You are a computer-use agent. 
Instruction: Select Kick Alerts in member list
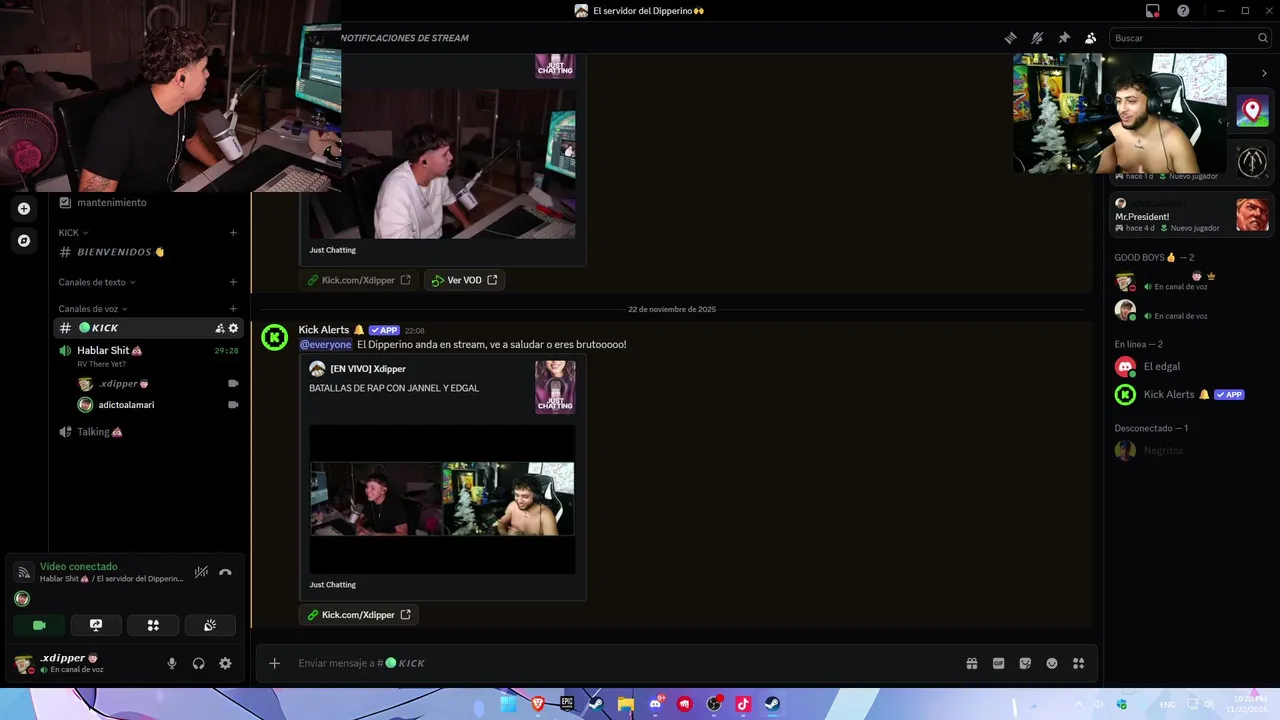coord(1190,395)
